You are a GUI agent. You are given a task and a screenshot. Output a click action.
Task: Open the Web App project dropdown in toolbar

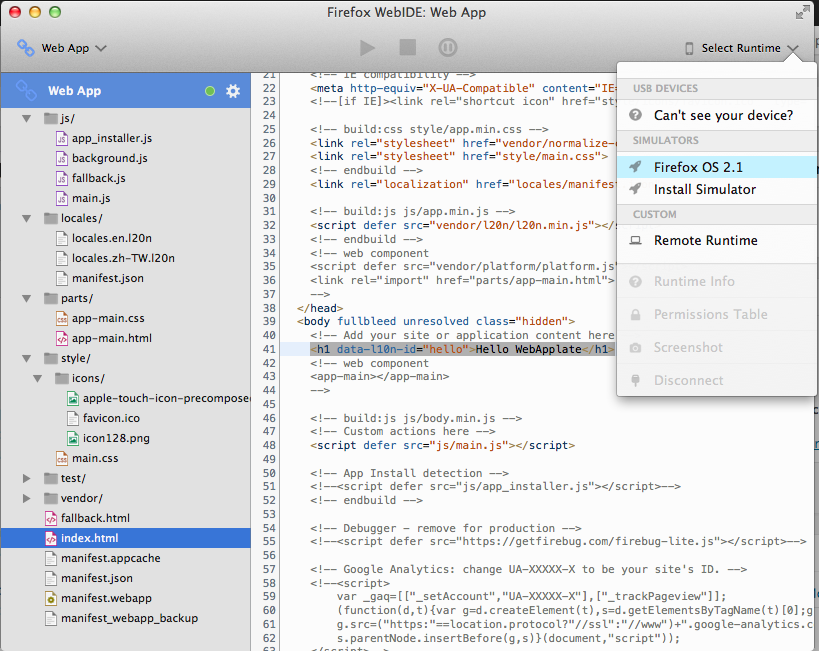[x=62, y=48]
